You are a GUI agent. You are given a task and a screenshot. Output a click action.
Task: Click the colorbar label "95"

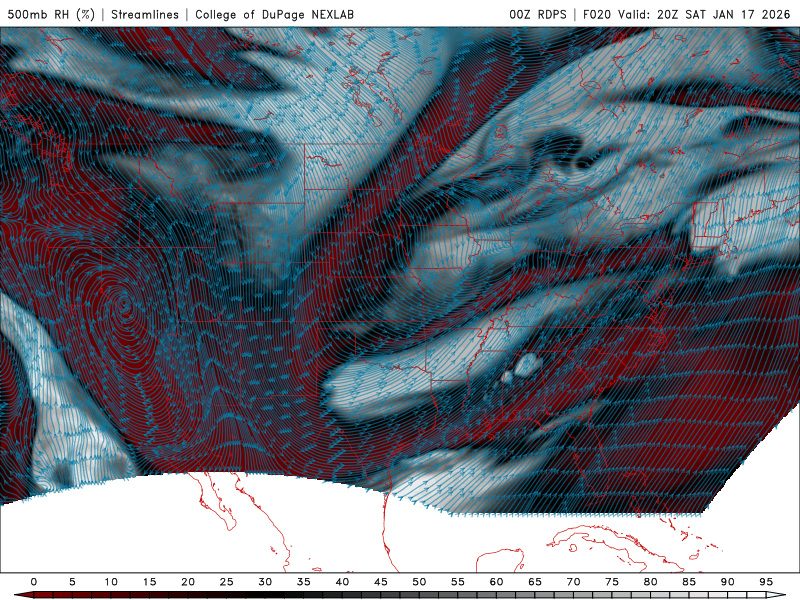point(766,582)
